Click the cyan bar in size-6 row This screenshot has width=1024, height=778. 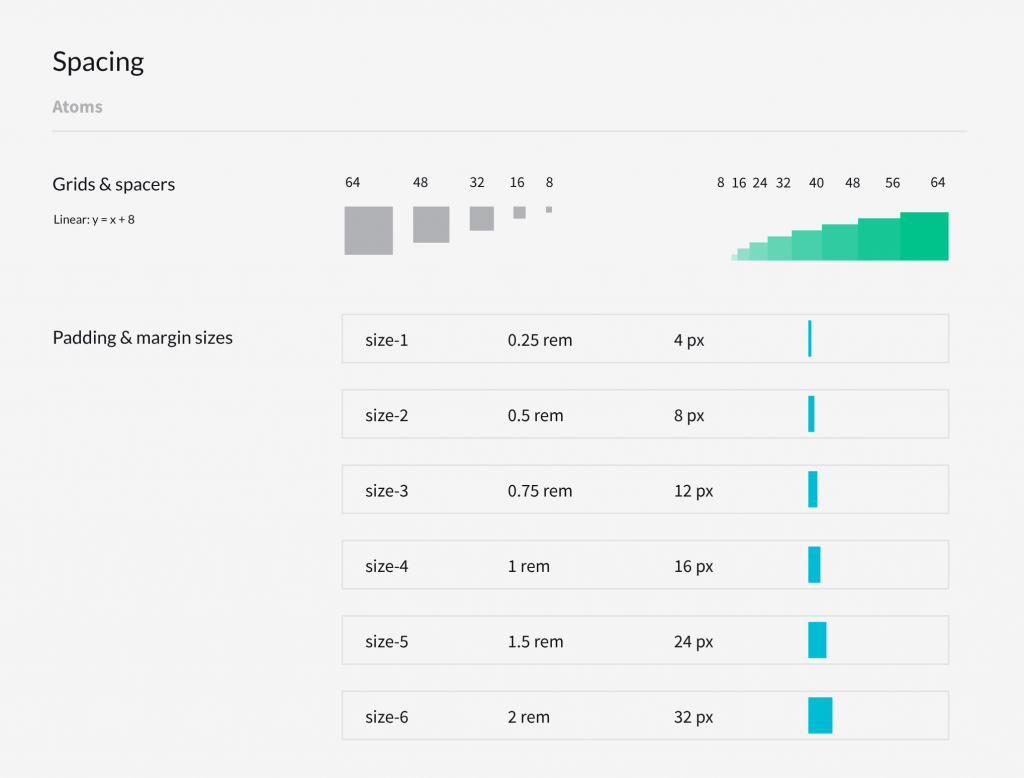(x=820, y=715)
